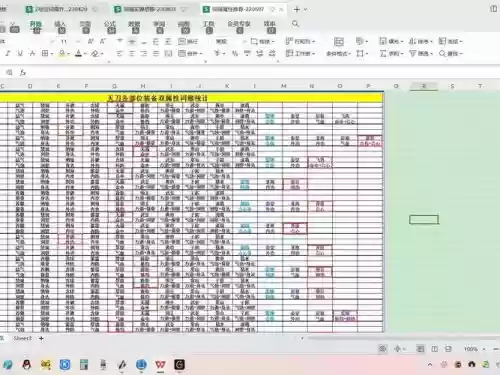Click the search magnifier icon in ribbon

click(295, 24)
